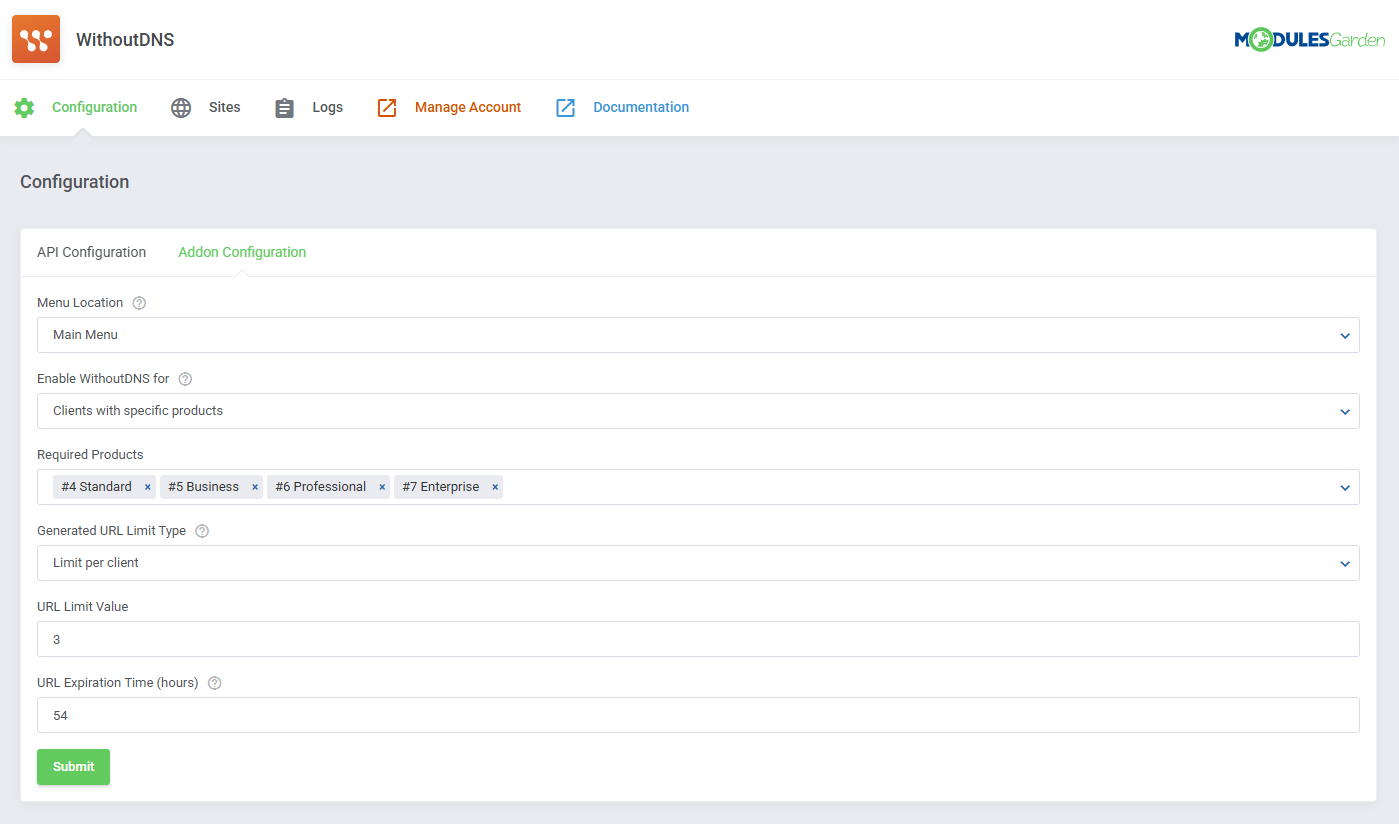Screen dimensions: 1399x824
Task: Switch to the API Configuration tab
Action: 91,252
